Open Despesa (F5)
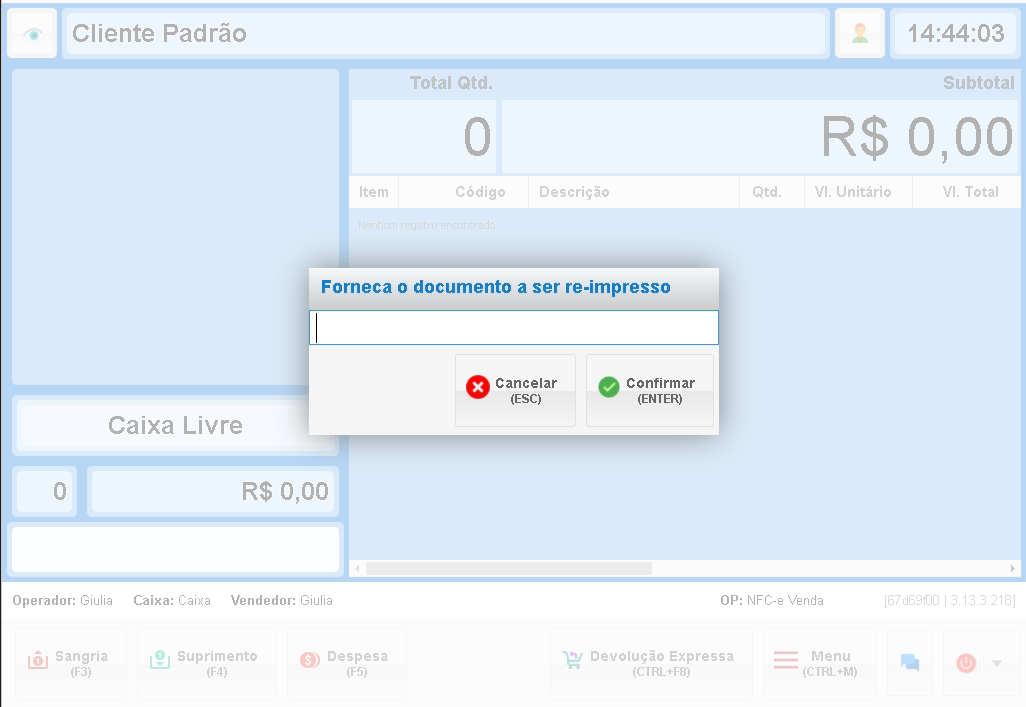1026x707 pixels. pyautogui.click(x=347, y=663)
